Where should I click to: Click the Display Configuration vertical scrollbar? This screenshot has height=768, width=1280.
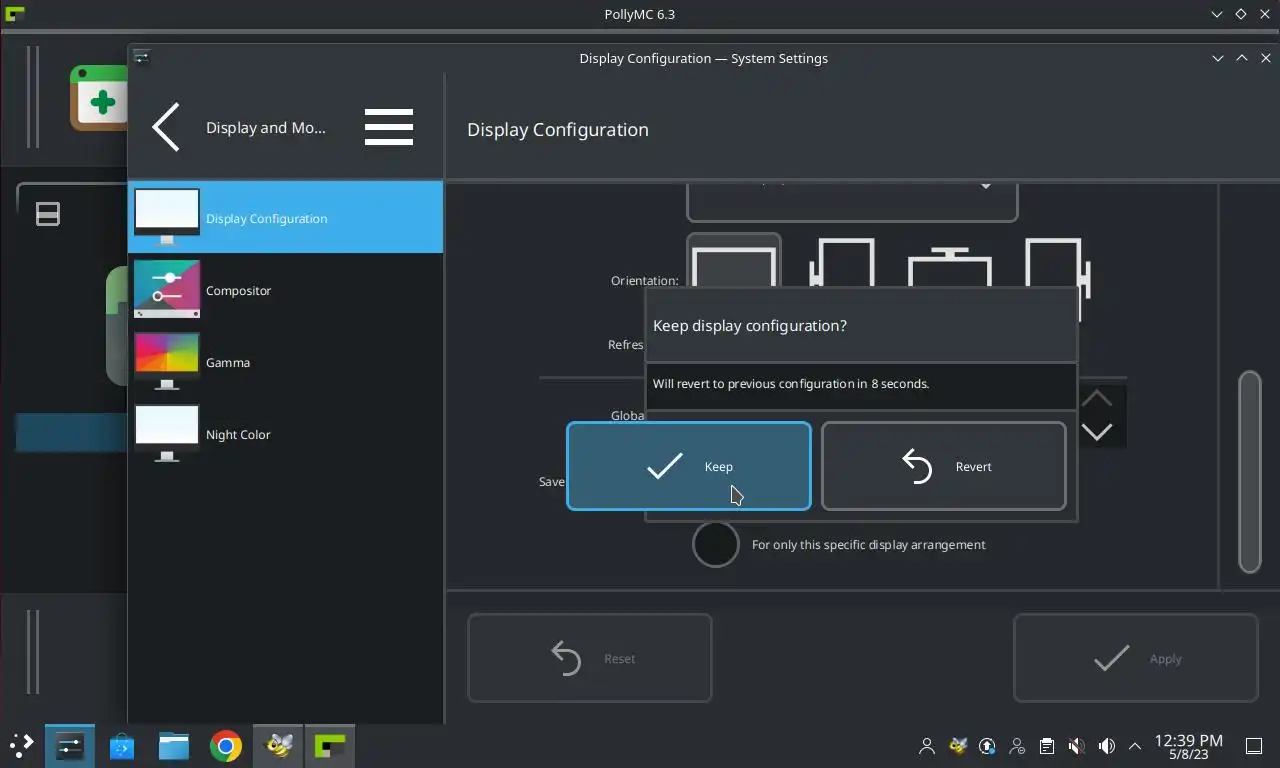(x=1250, y=472)
